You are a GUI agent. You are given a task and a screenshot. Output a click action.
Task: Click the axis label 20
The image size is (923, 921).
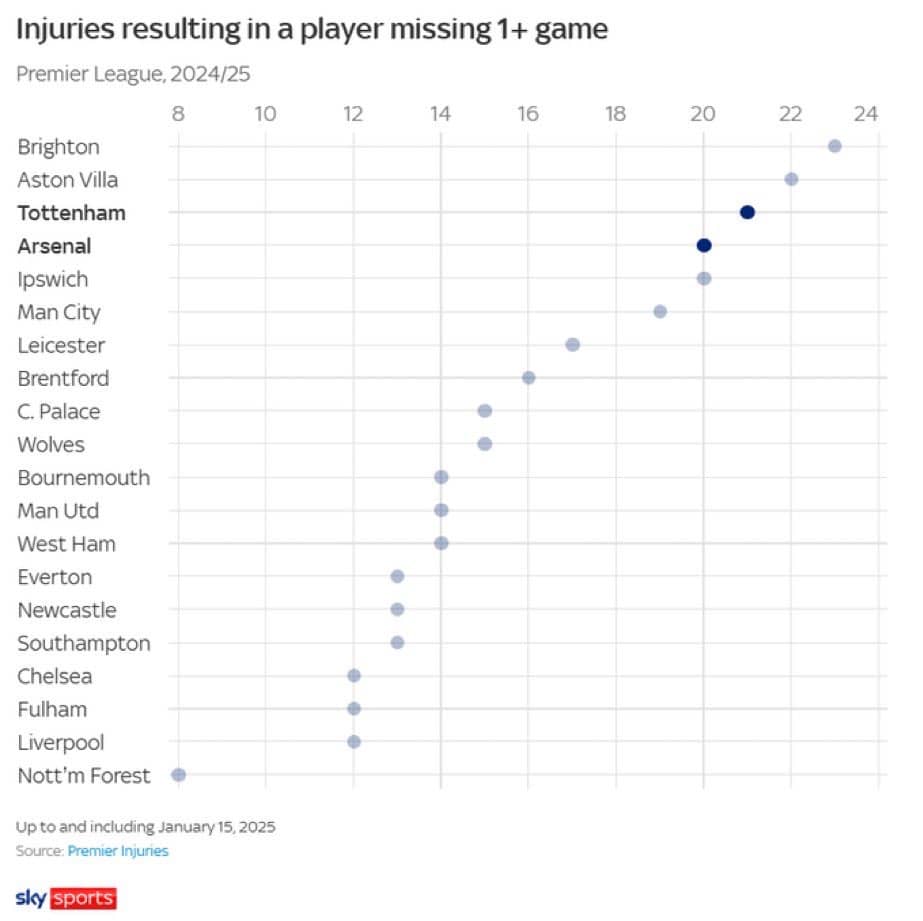pos(703,114)
